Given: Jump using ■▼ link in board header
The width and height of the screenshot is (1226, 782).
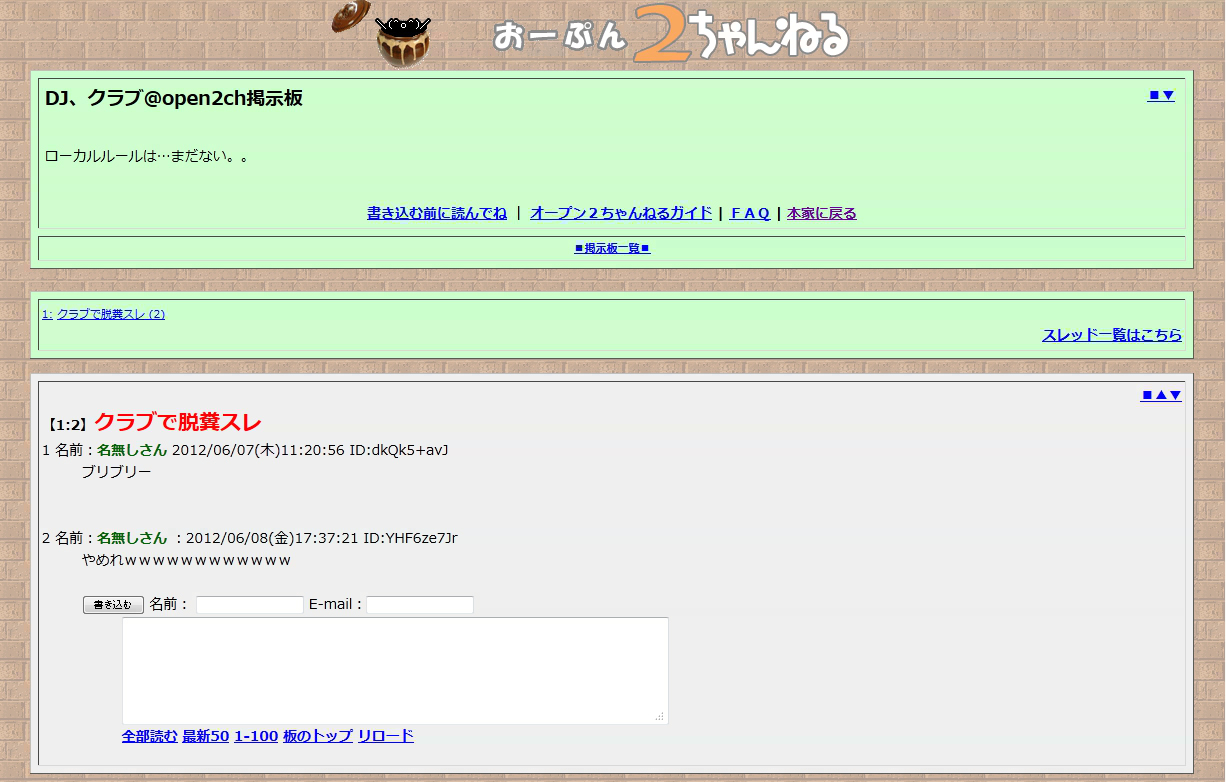Looking at the screenshot, I should tap(1161, 95).
